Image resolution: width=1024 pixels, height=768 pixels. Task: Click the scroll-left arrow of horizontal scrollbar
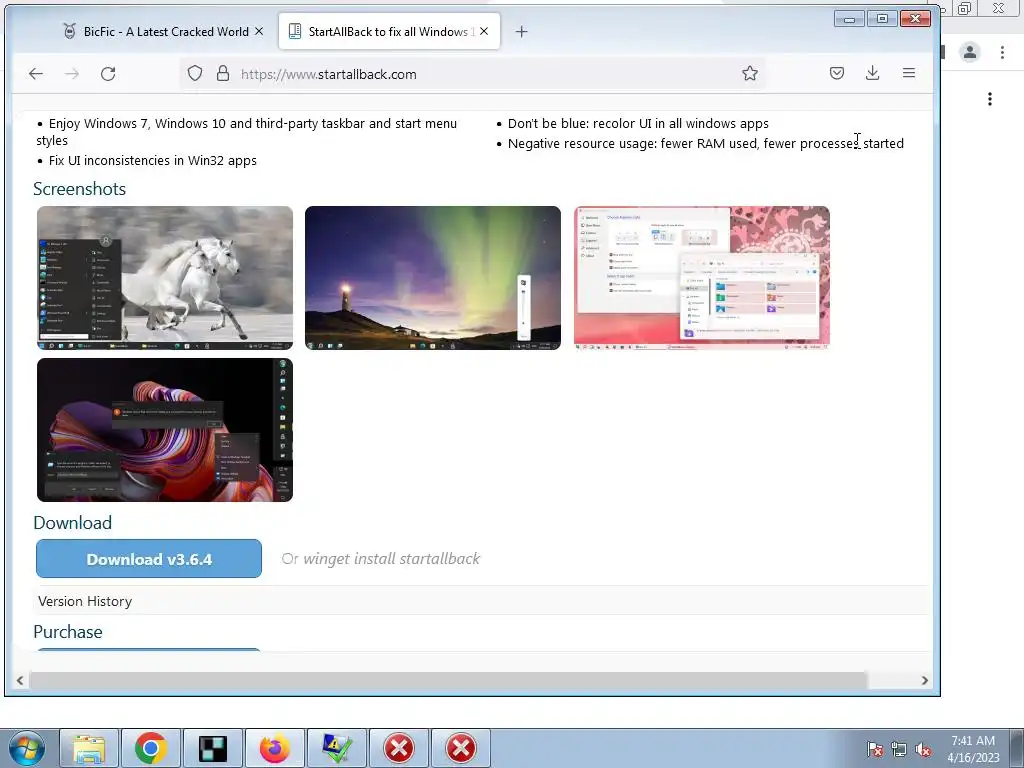tap(20, 680)
